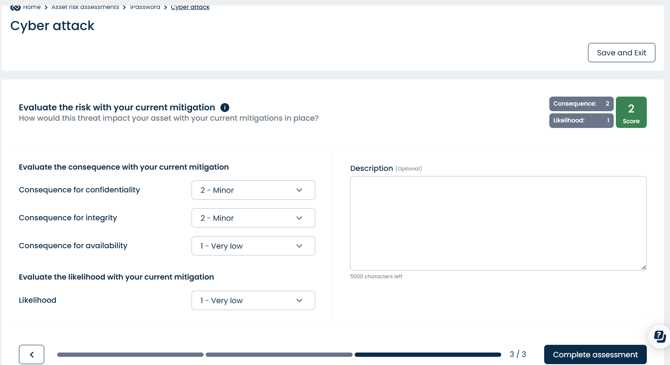Select the first progress step segment
Screen dimensions: 670x365
click(x=130, y=354)
